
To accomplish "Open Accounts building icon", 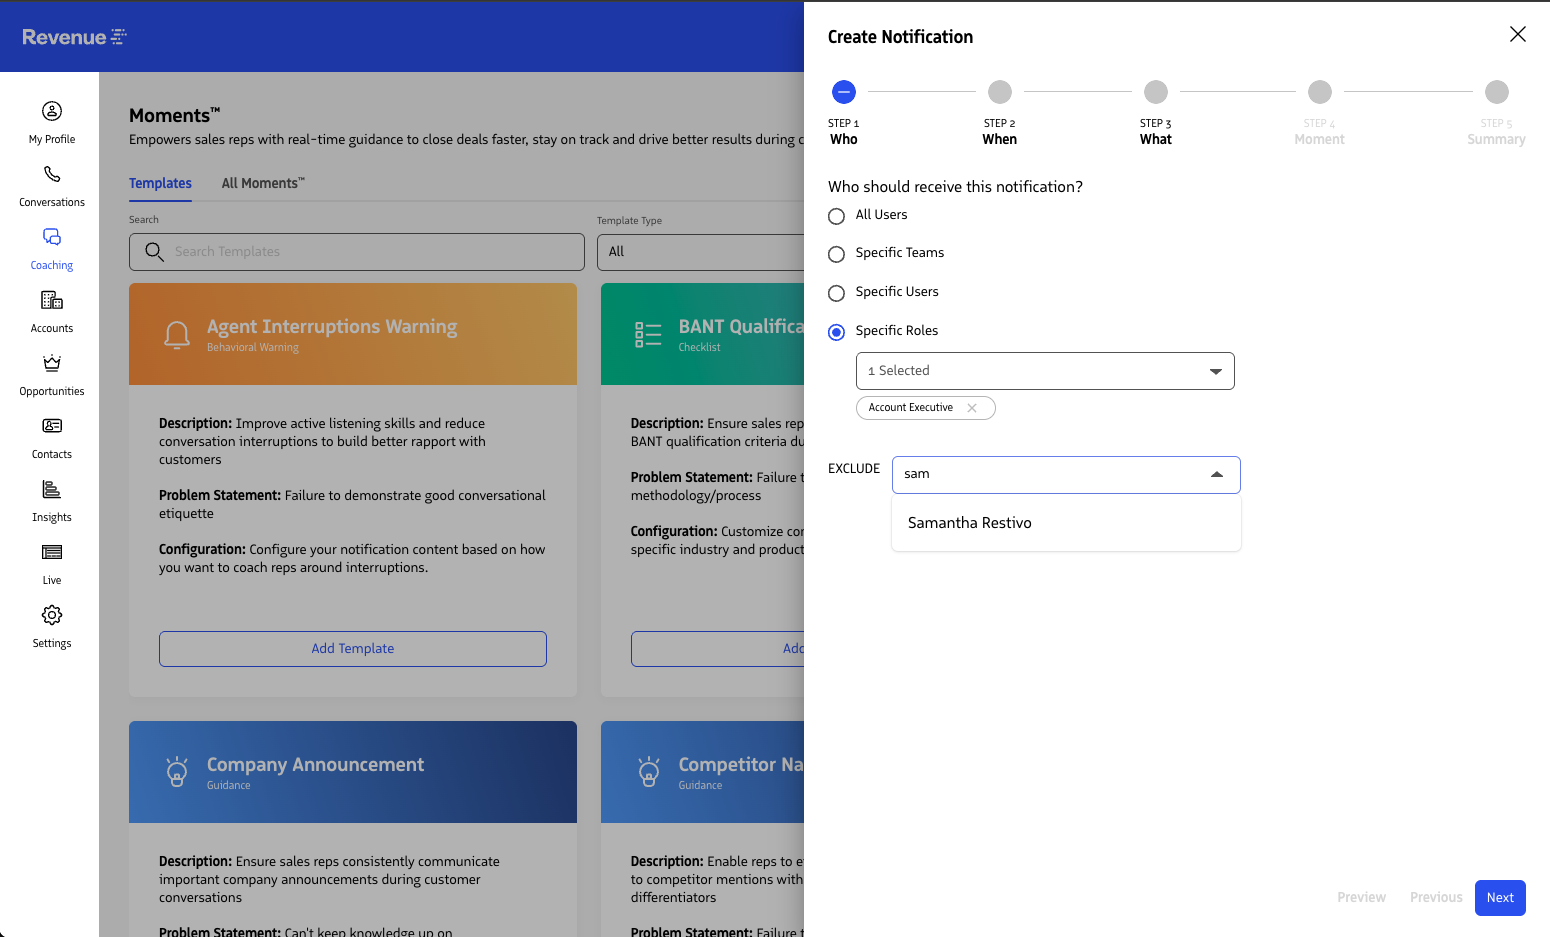I will tap(52, 300).
